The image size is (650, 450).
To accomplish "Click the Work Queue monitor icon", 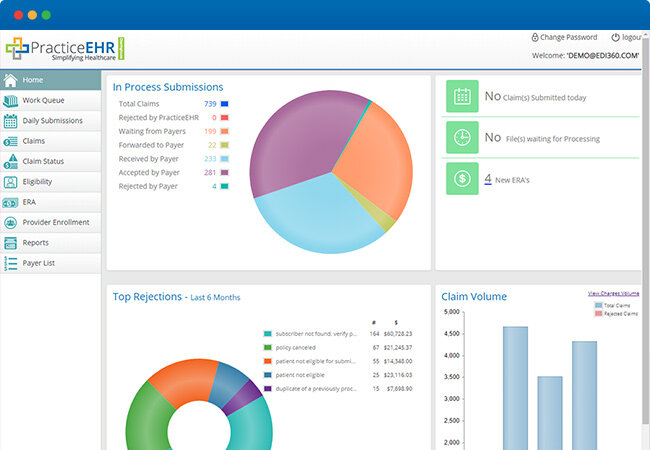I will (x=10, y=101).
